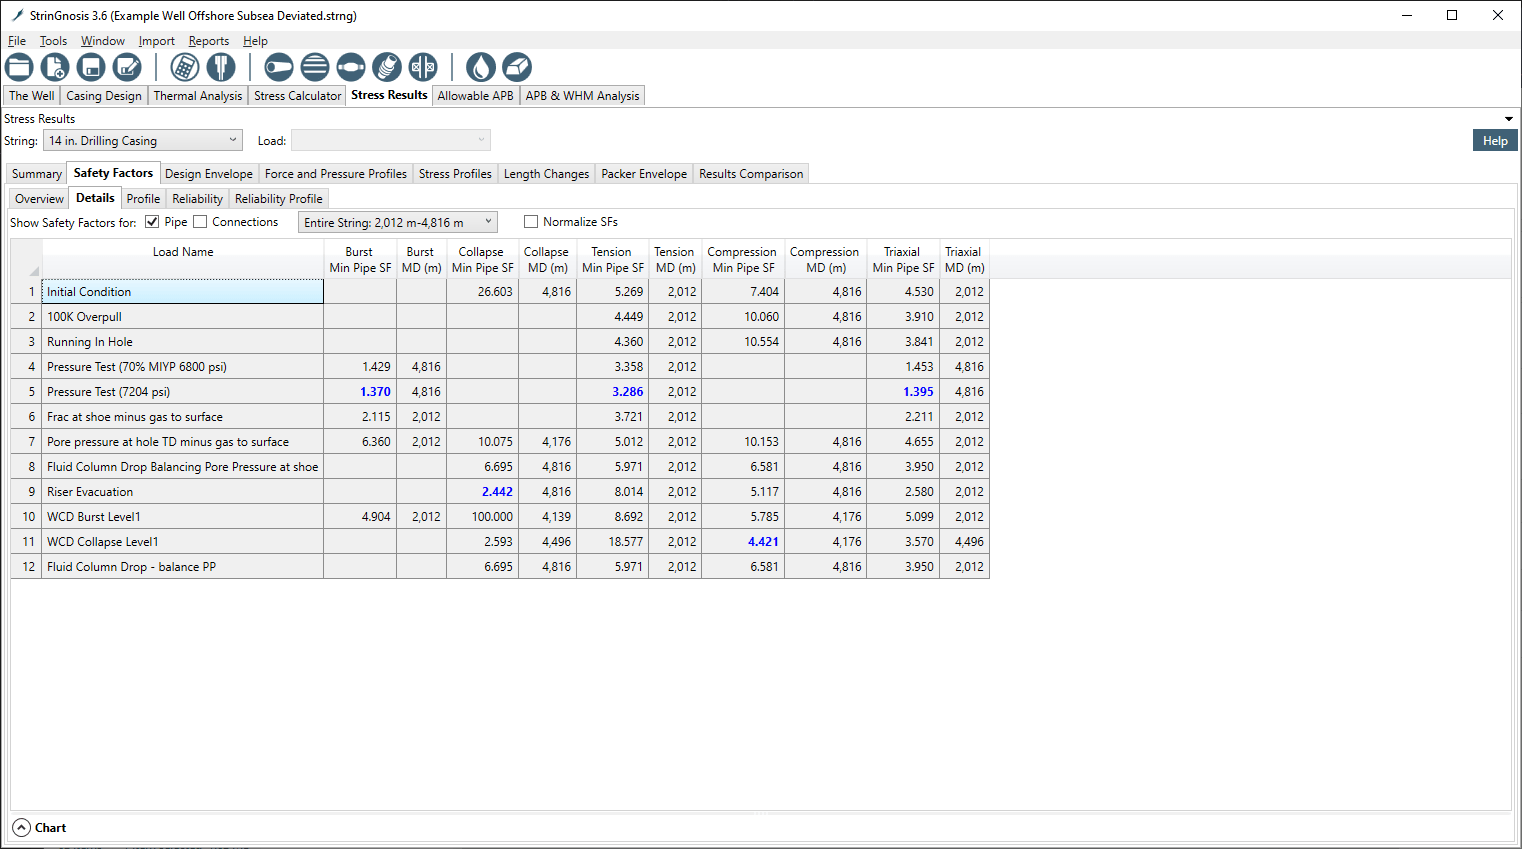The image size is (1522, 849).
Task: Open a file using the folder icon
Action: pyautogui.click(x=19, y=67)
